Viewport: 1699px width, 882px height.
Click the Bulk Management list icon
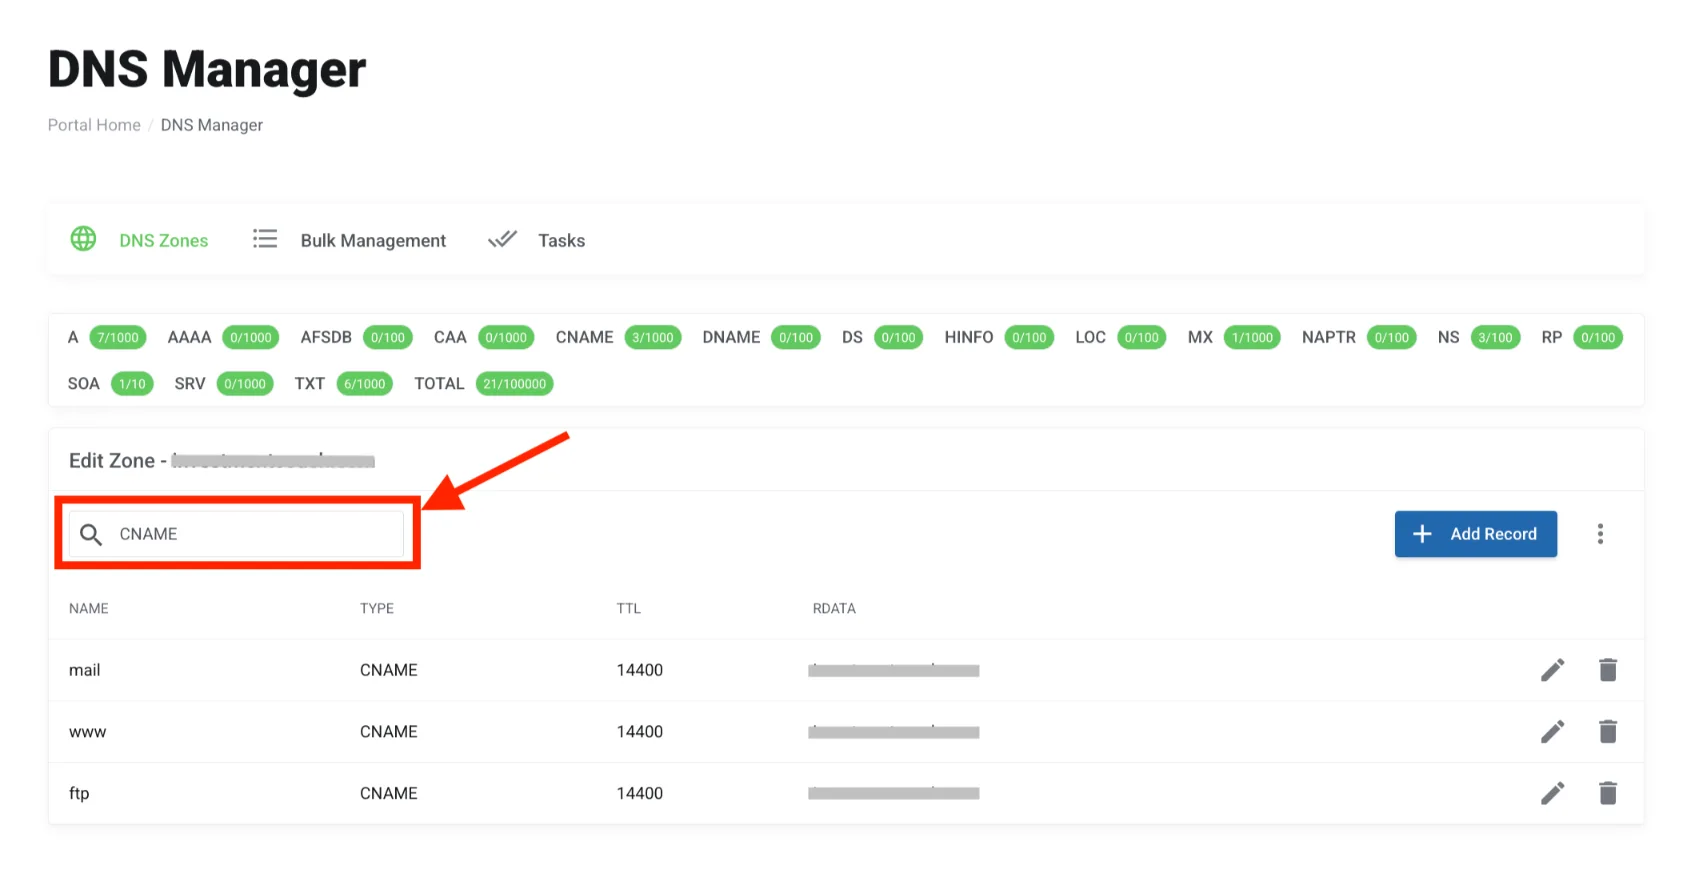[265, 239]
